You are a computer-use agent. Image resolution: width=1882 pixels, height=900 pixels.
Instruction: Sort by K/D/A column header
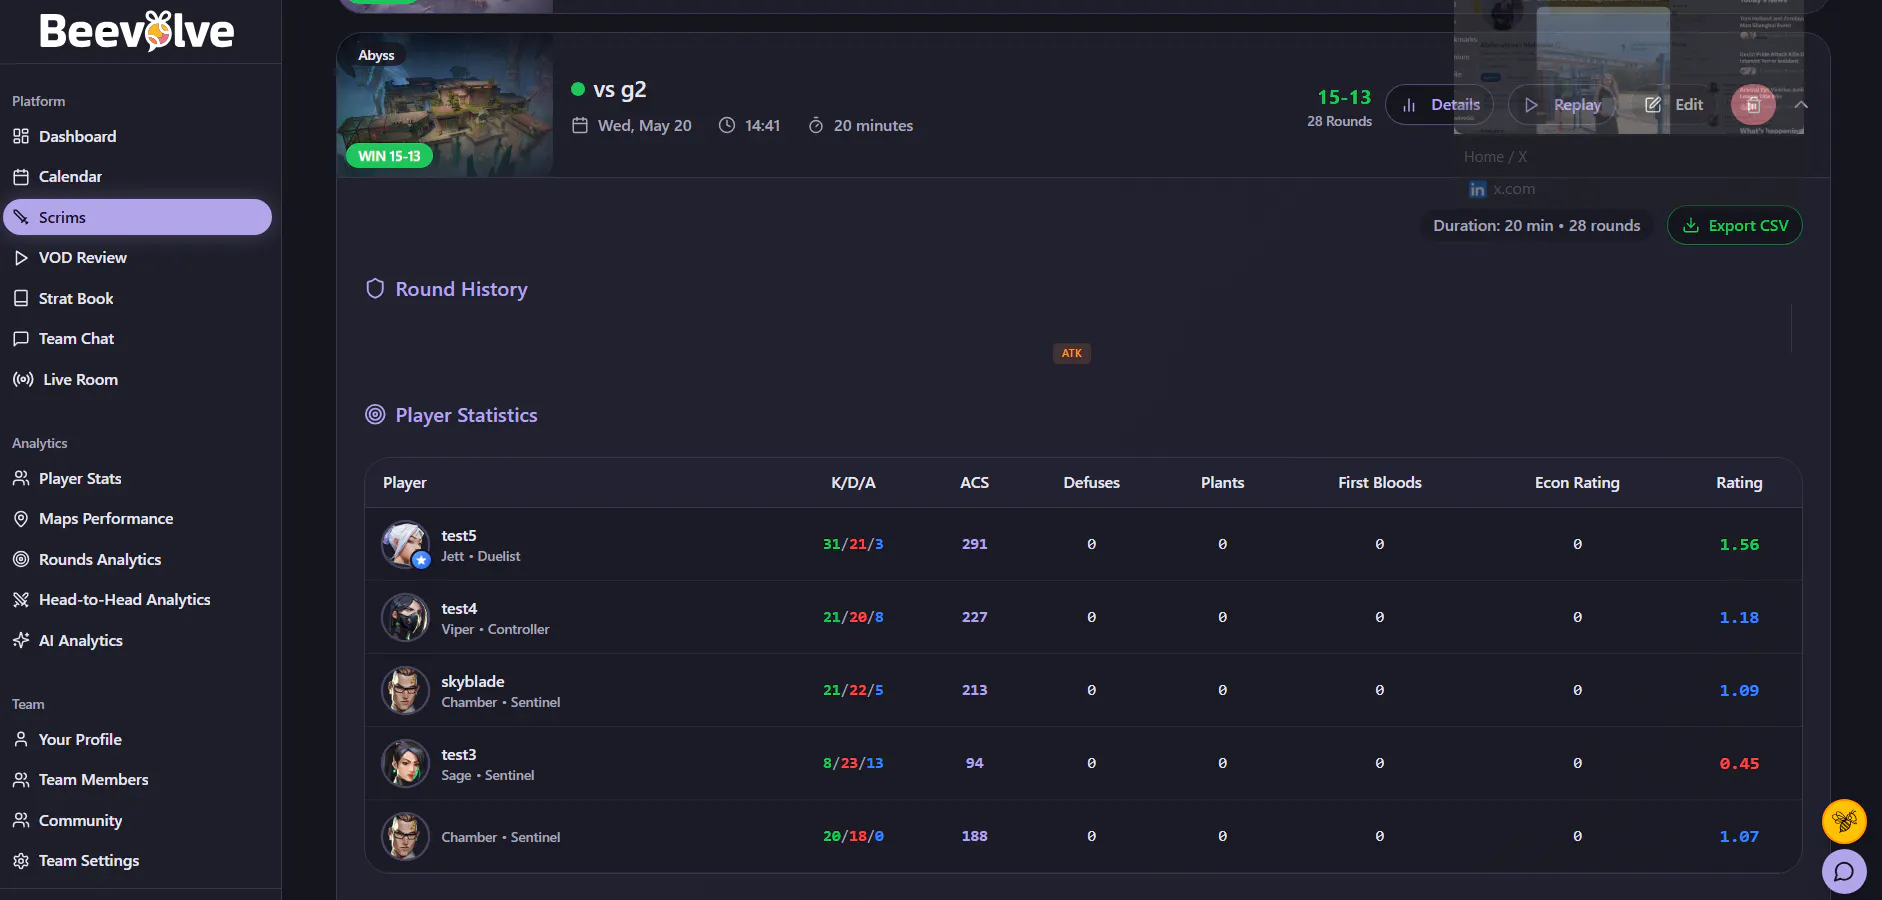853,483
